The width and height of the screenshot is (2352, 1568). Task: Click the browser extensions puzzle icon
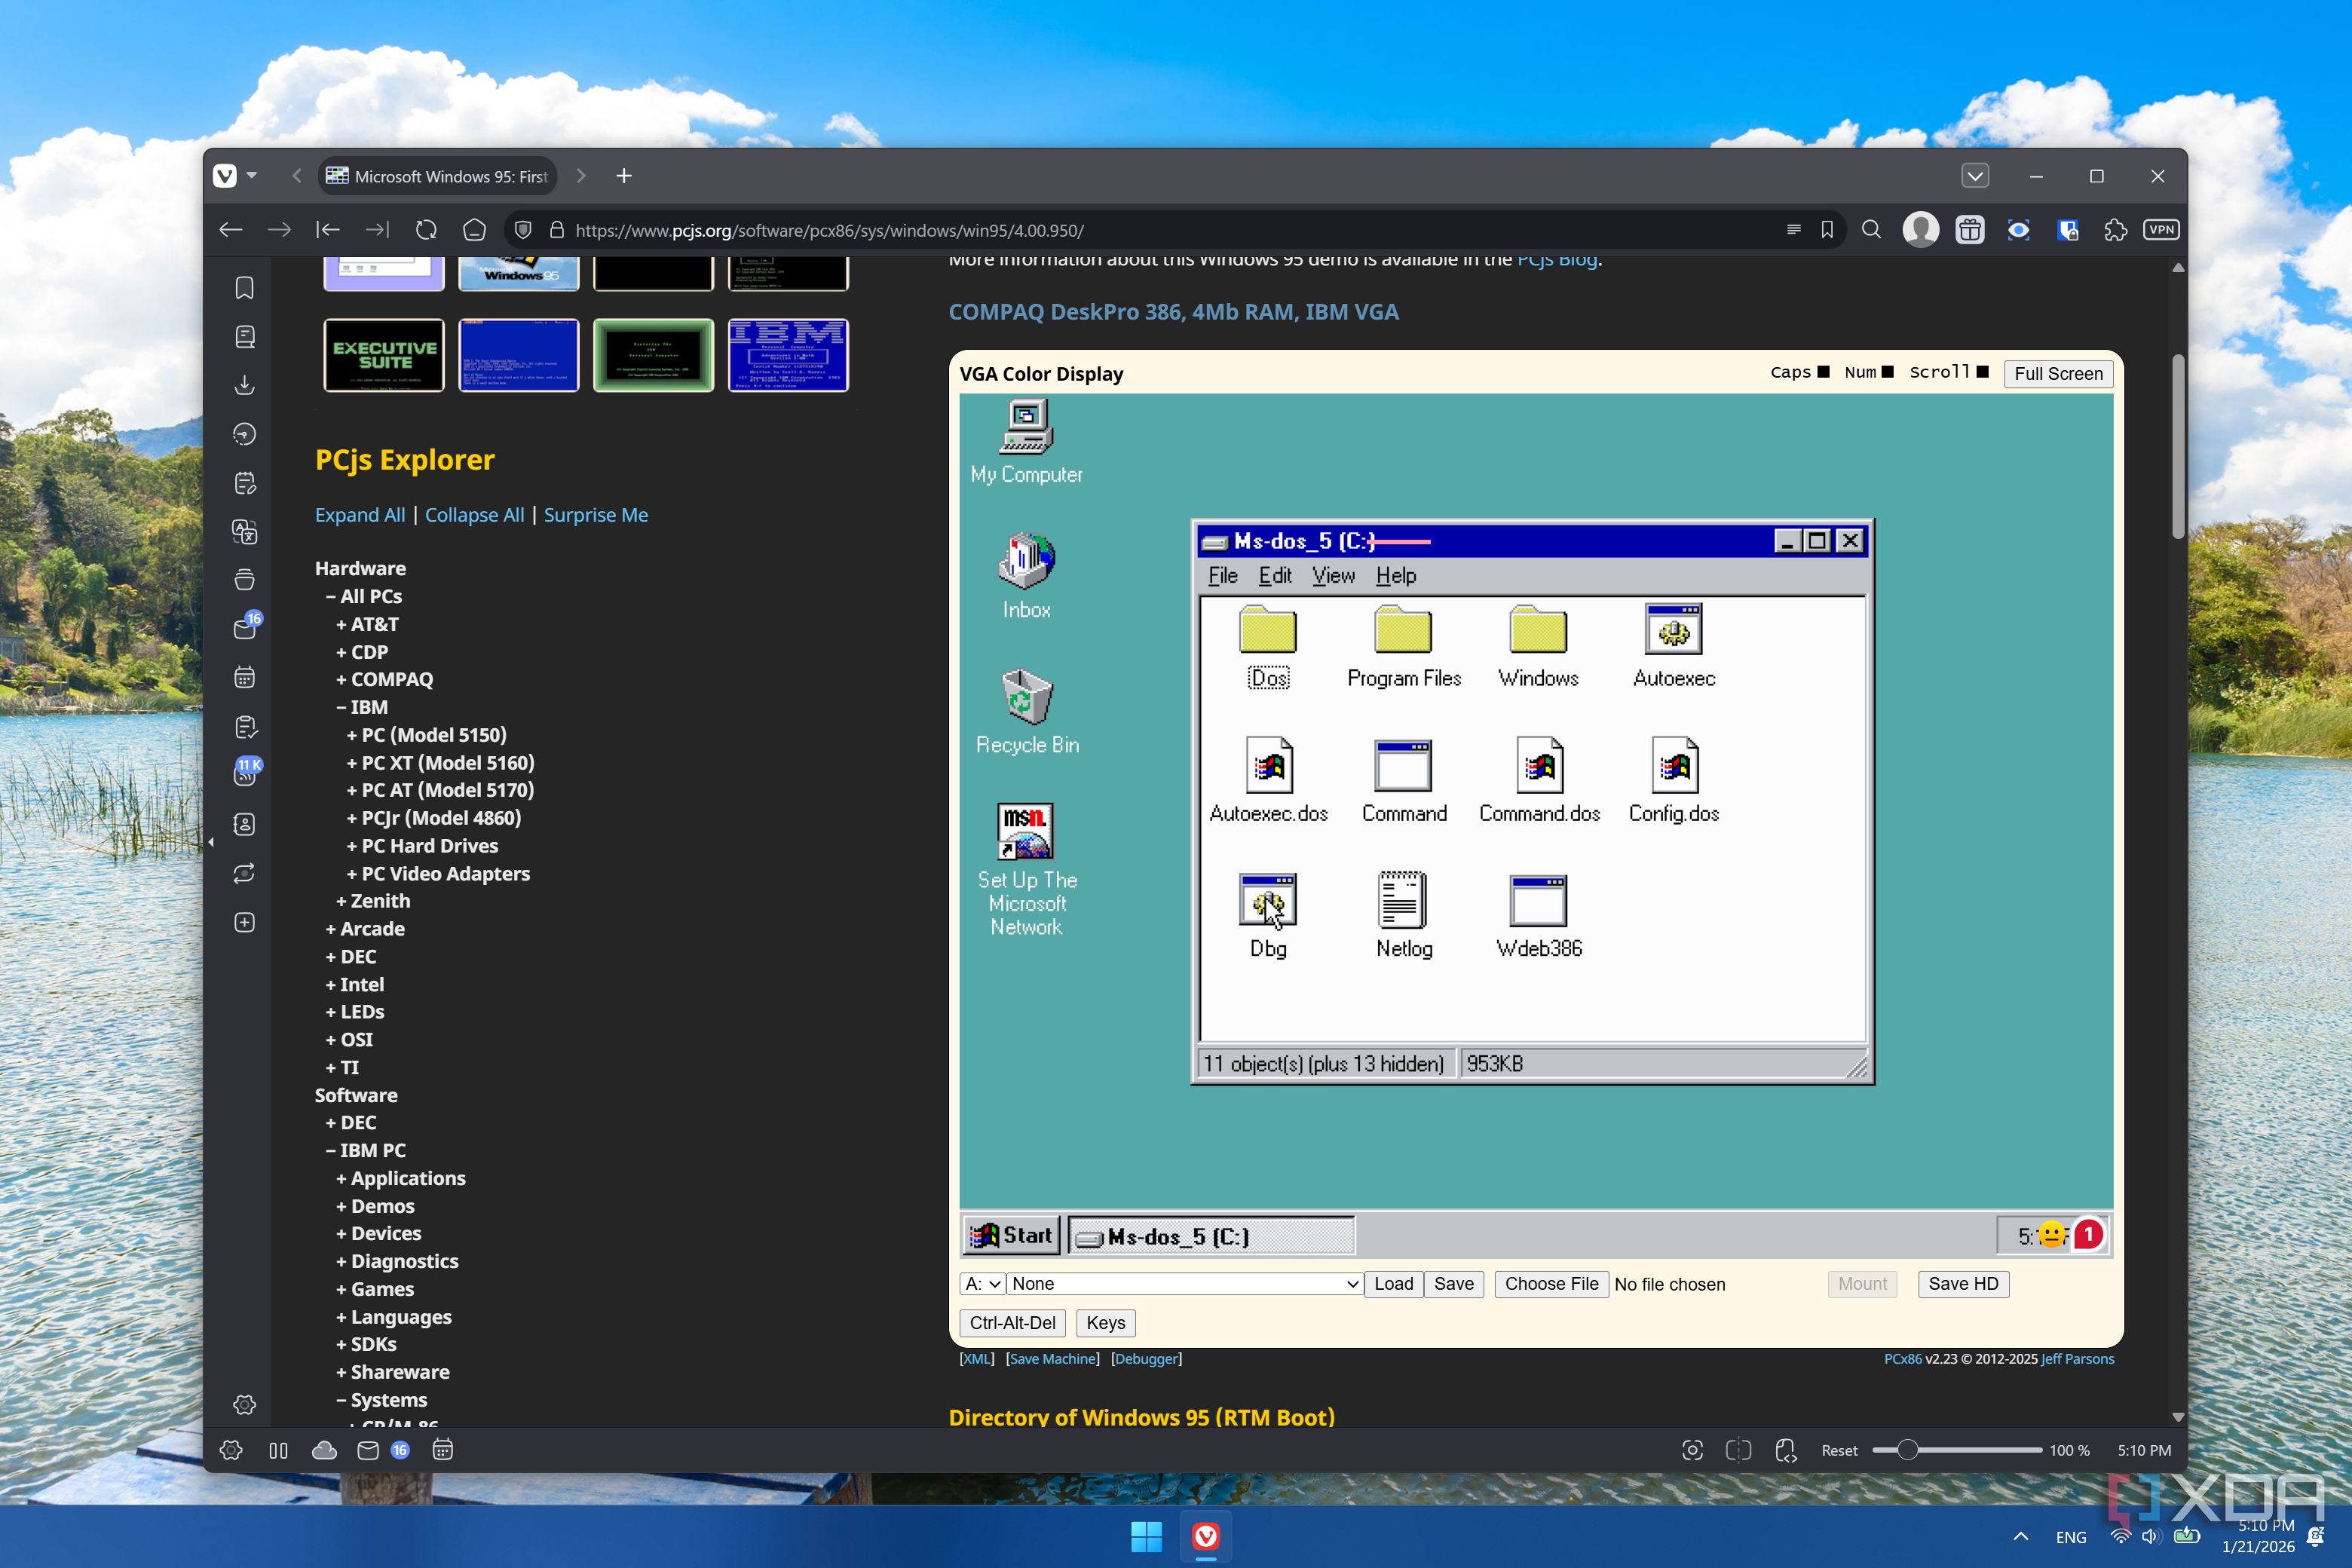click(2115, 230)
